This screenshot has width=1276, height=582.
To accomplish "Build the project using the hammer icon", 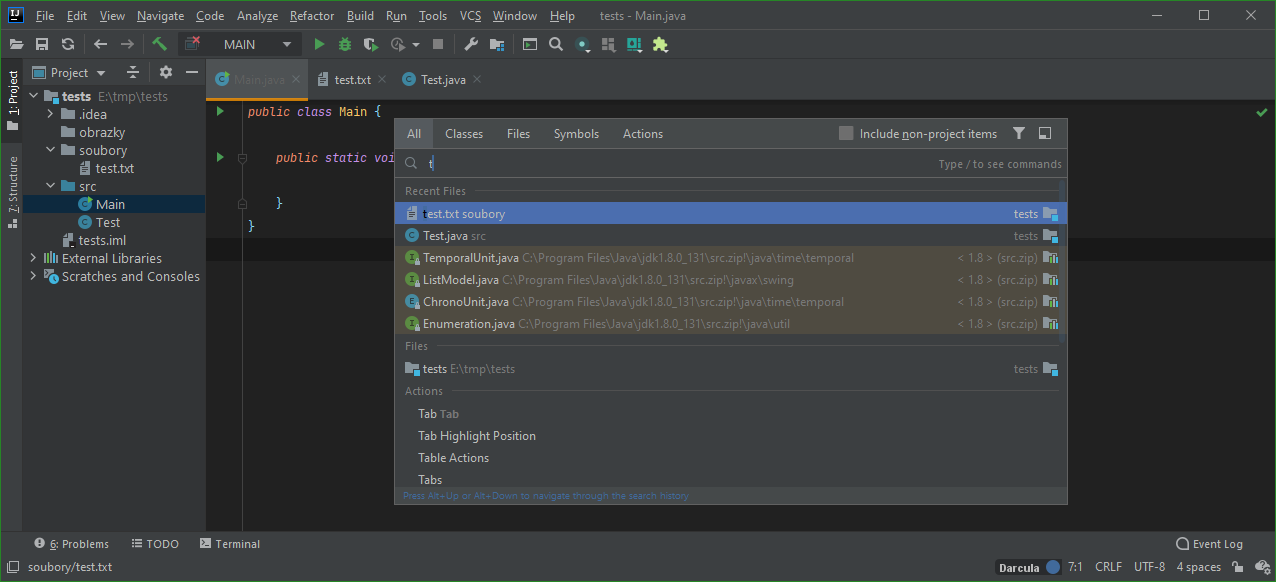I will click(x=160, y=44).
